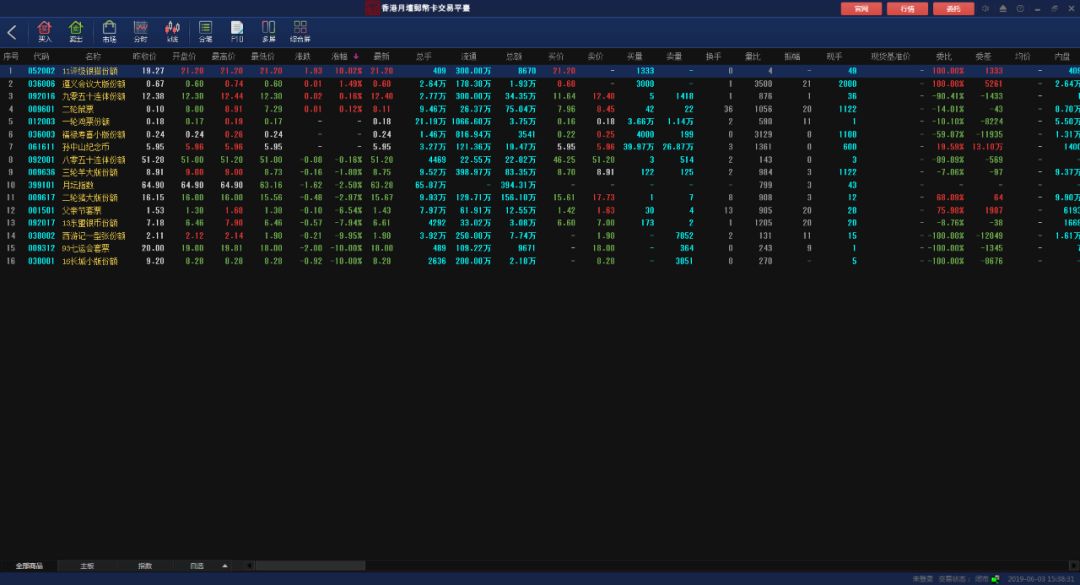Sort by the 委差 column header
The width and height of the screenshot is (1080, 585).
tap(983, 57)
